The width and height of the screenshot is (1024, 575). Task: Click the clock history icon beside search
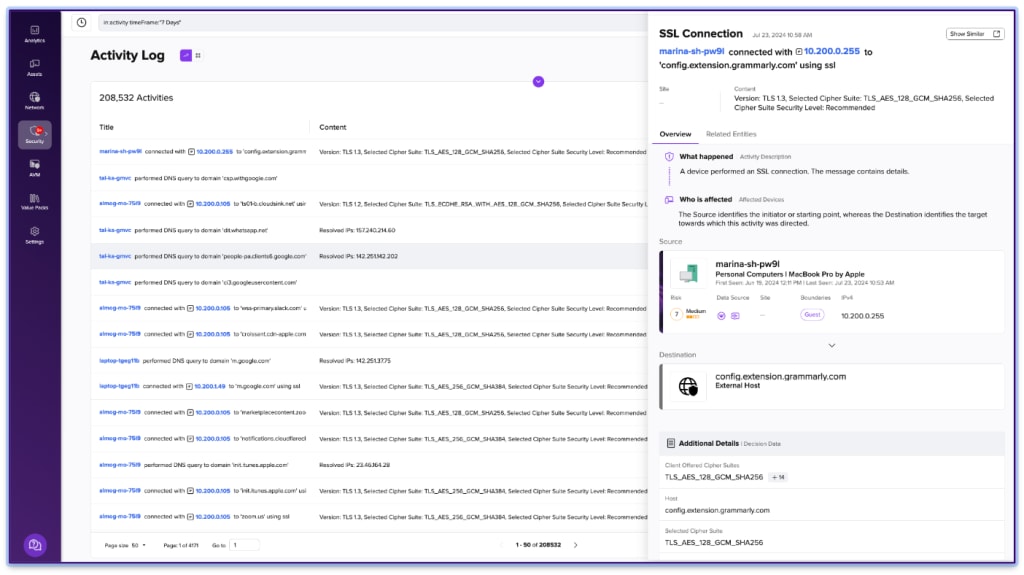(81, 22)
